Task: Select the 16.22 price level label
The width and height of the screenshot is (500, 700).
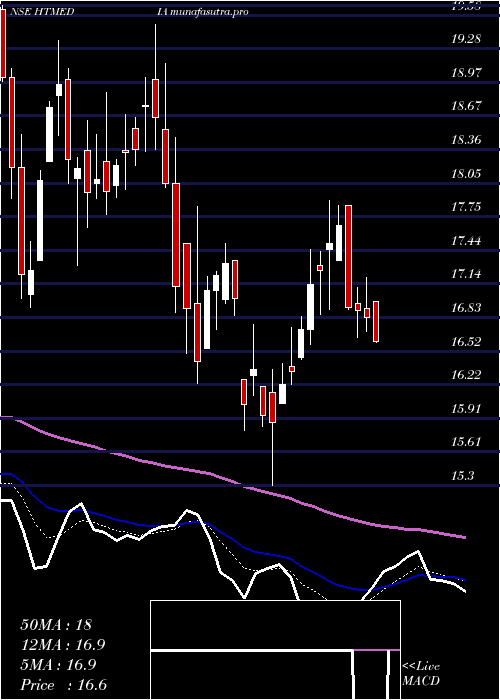Action: coord(466,375)
